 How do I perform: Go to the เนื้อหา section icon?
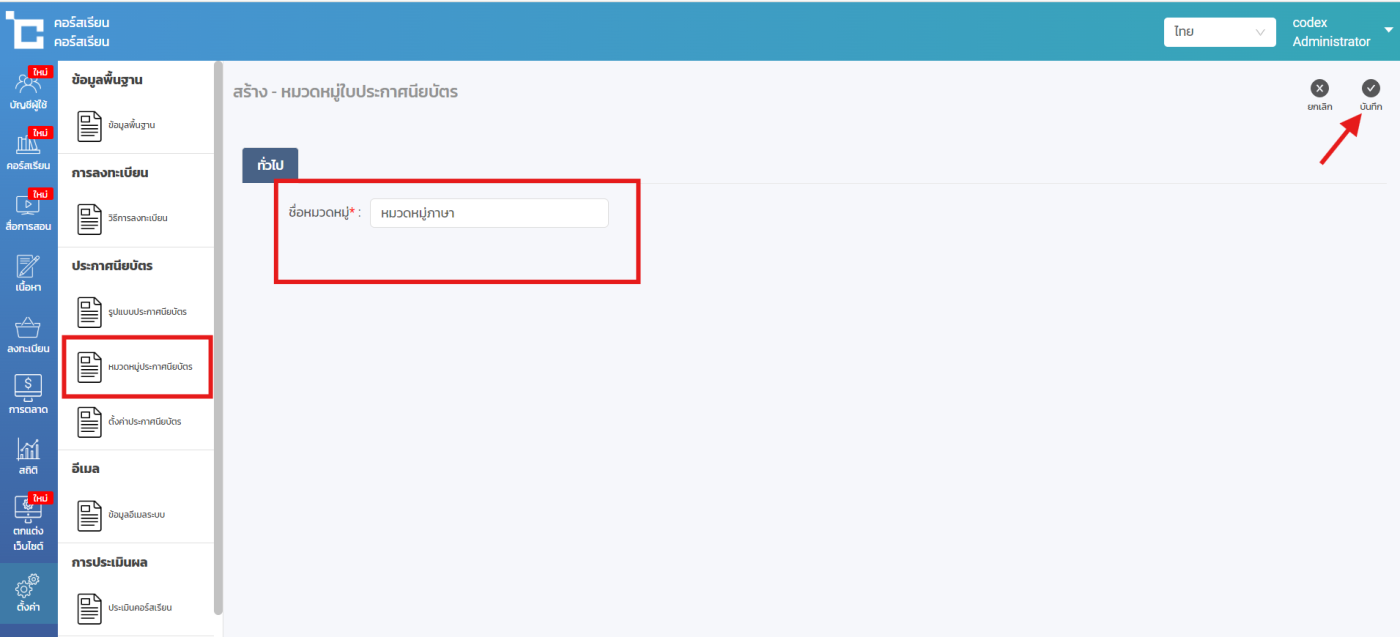tap(28, 273)
